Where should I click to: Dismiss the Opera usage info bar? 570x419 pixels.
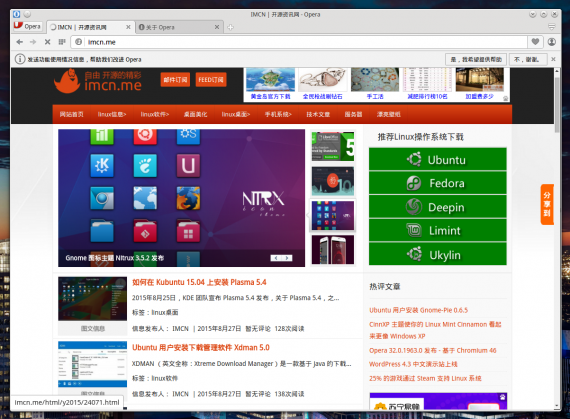pyautogui.click(x=553, y=59)
